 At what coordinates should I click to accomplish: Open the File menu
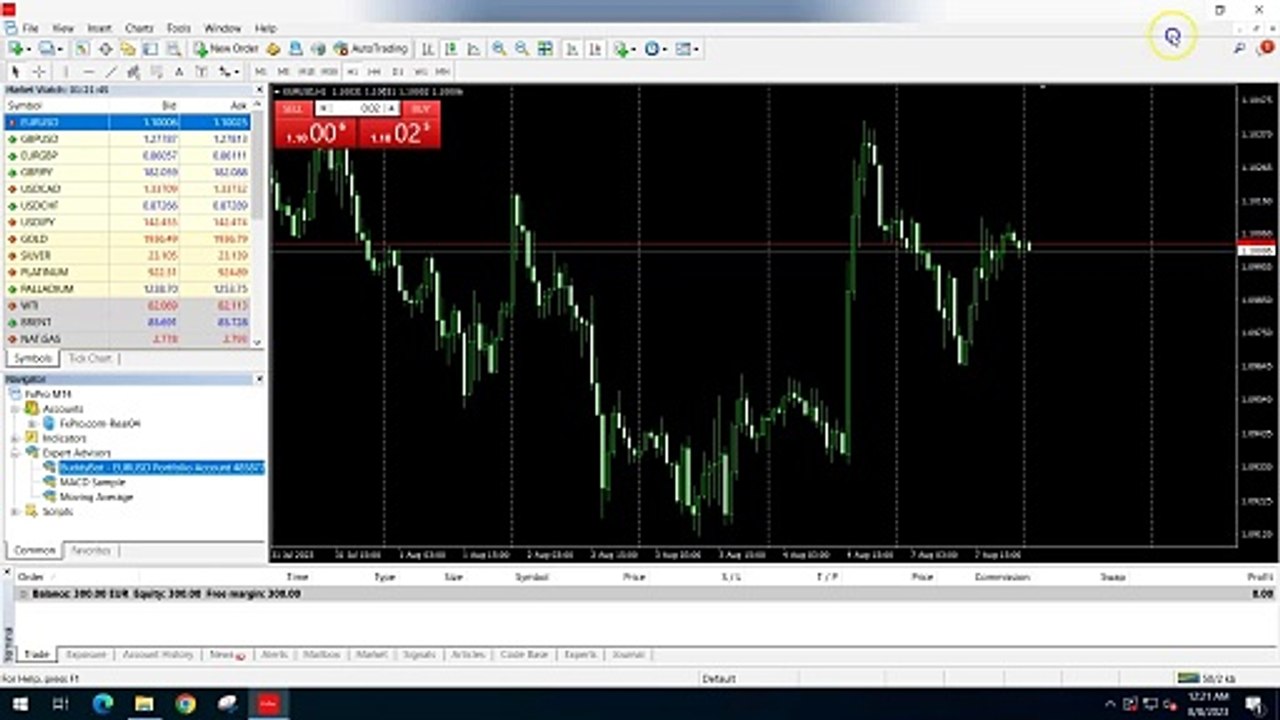pos(29,28)
